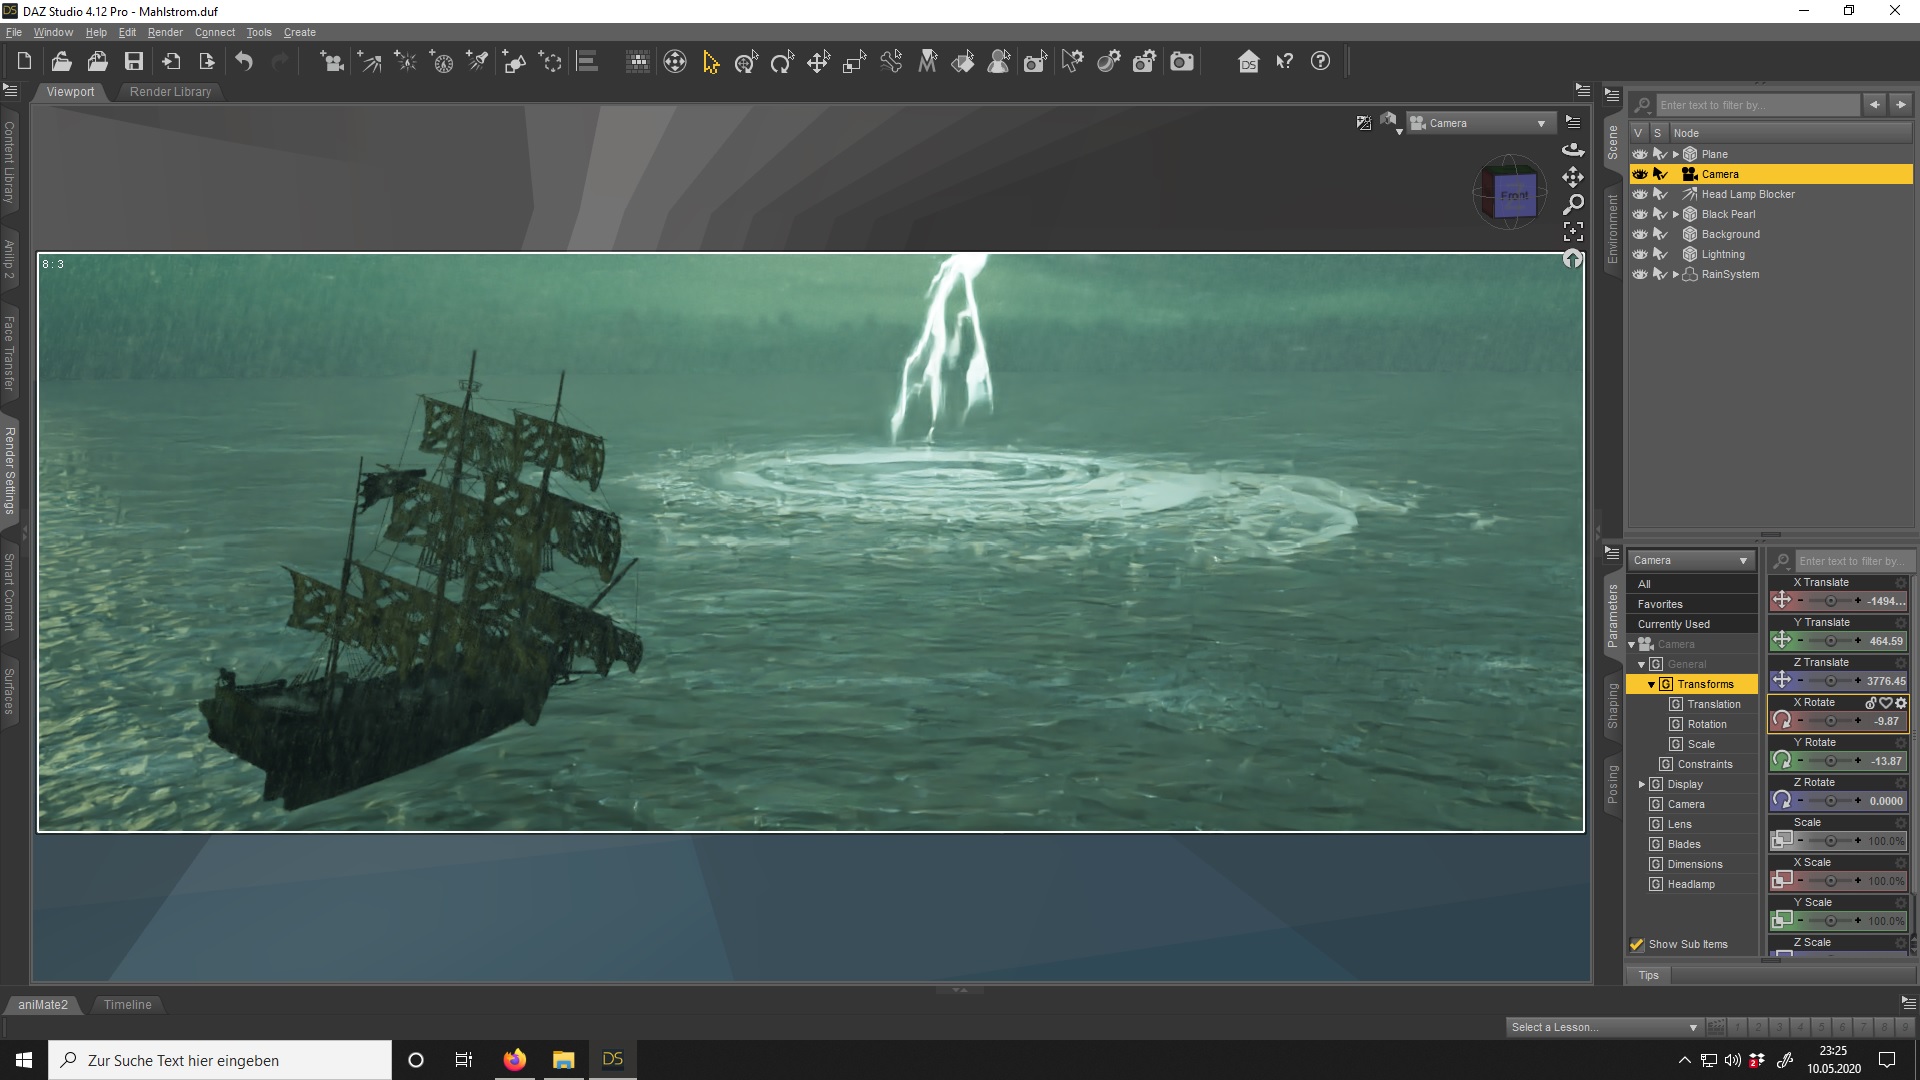Uncheck the Show Sub Items checkbox
1920x1080 pixels.
(x=1637, y=944)
